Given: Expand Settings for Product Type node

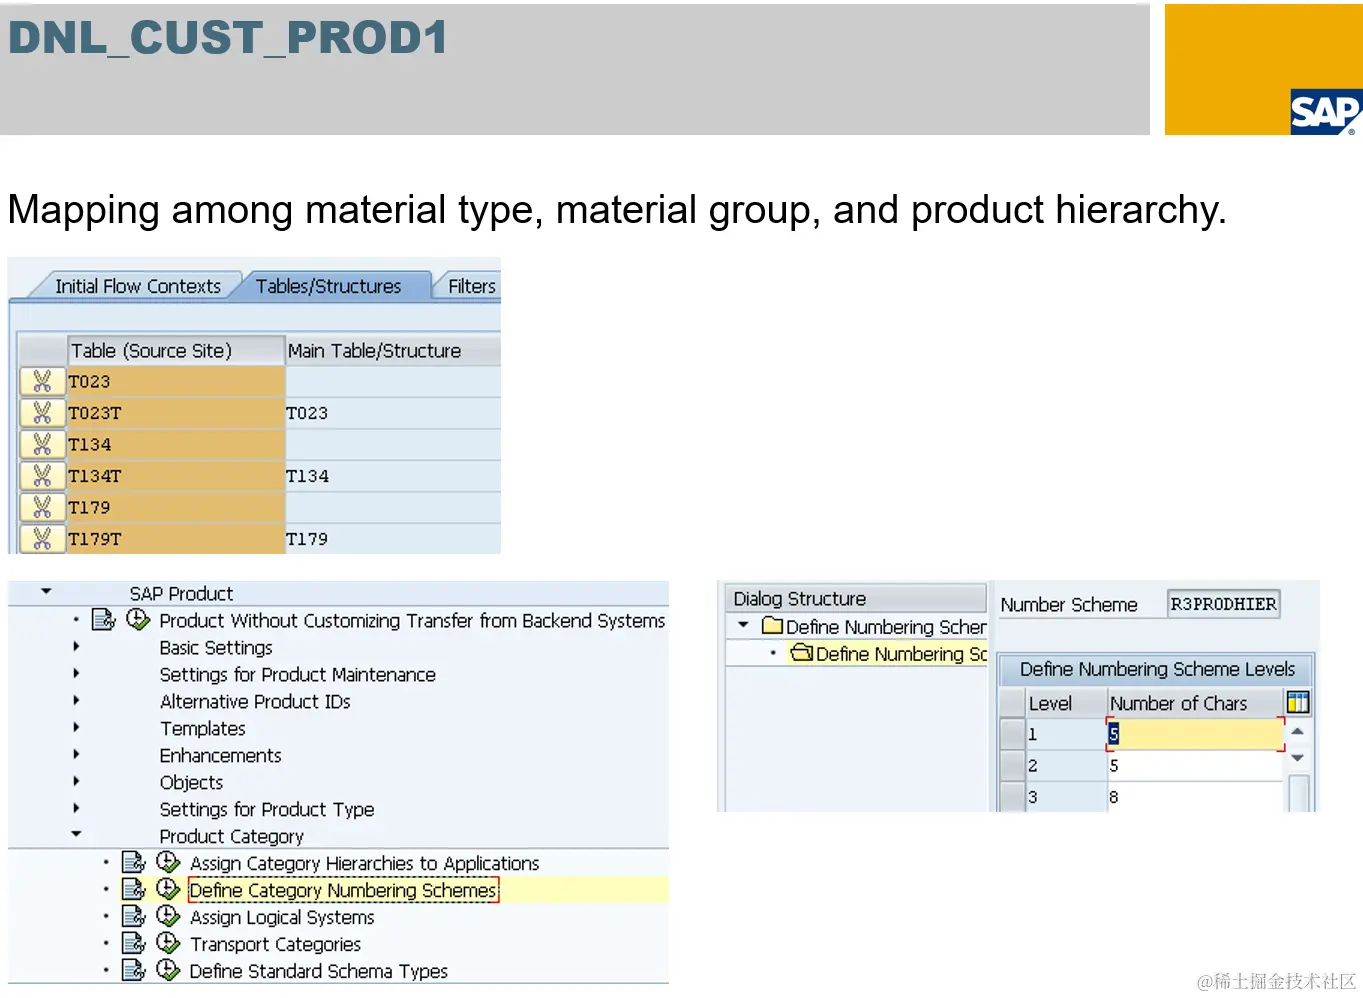Looking at the screenshot, I should (x=76, y=808).
